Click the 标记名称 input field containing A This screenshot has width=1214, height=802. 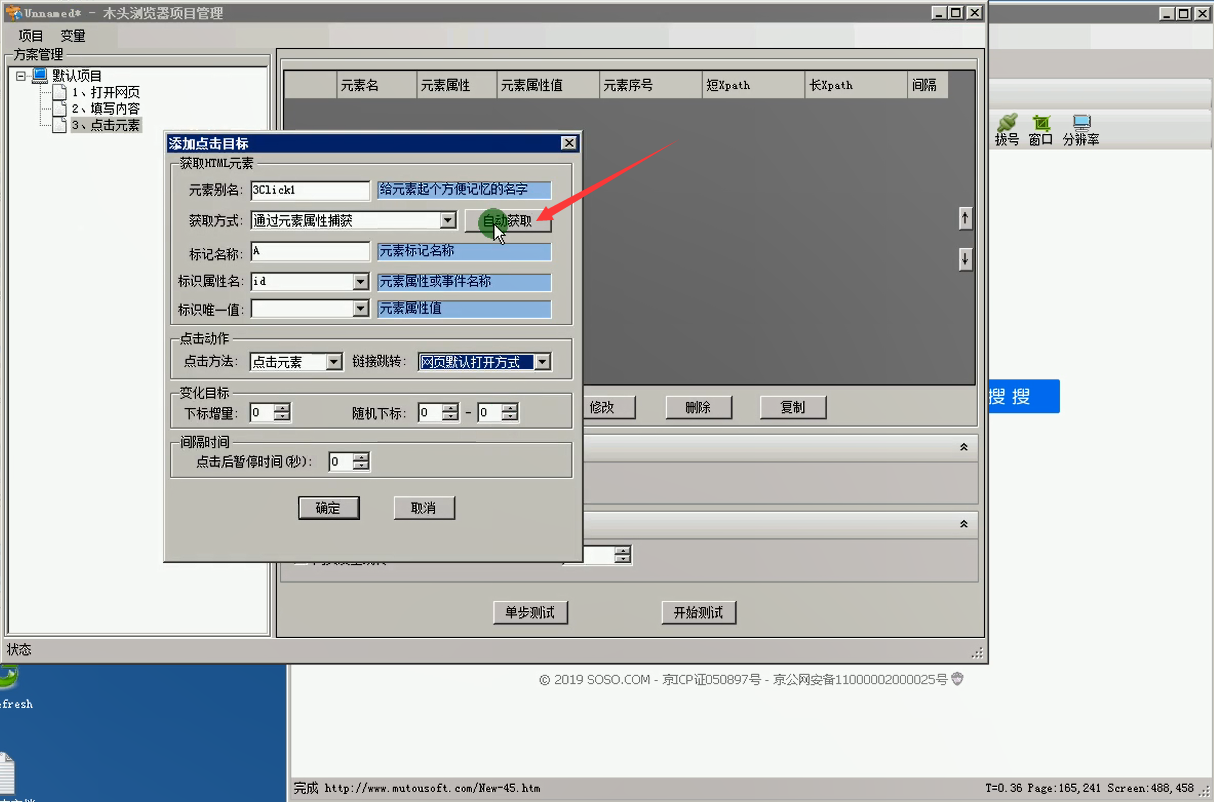tap(310, 251)
